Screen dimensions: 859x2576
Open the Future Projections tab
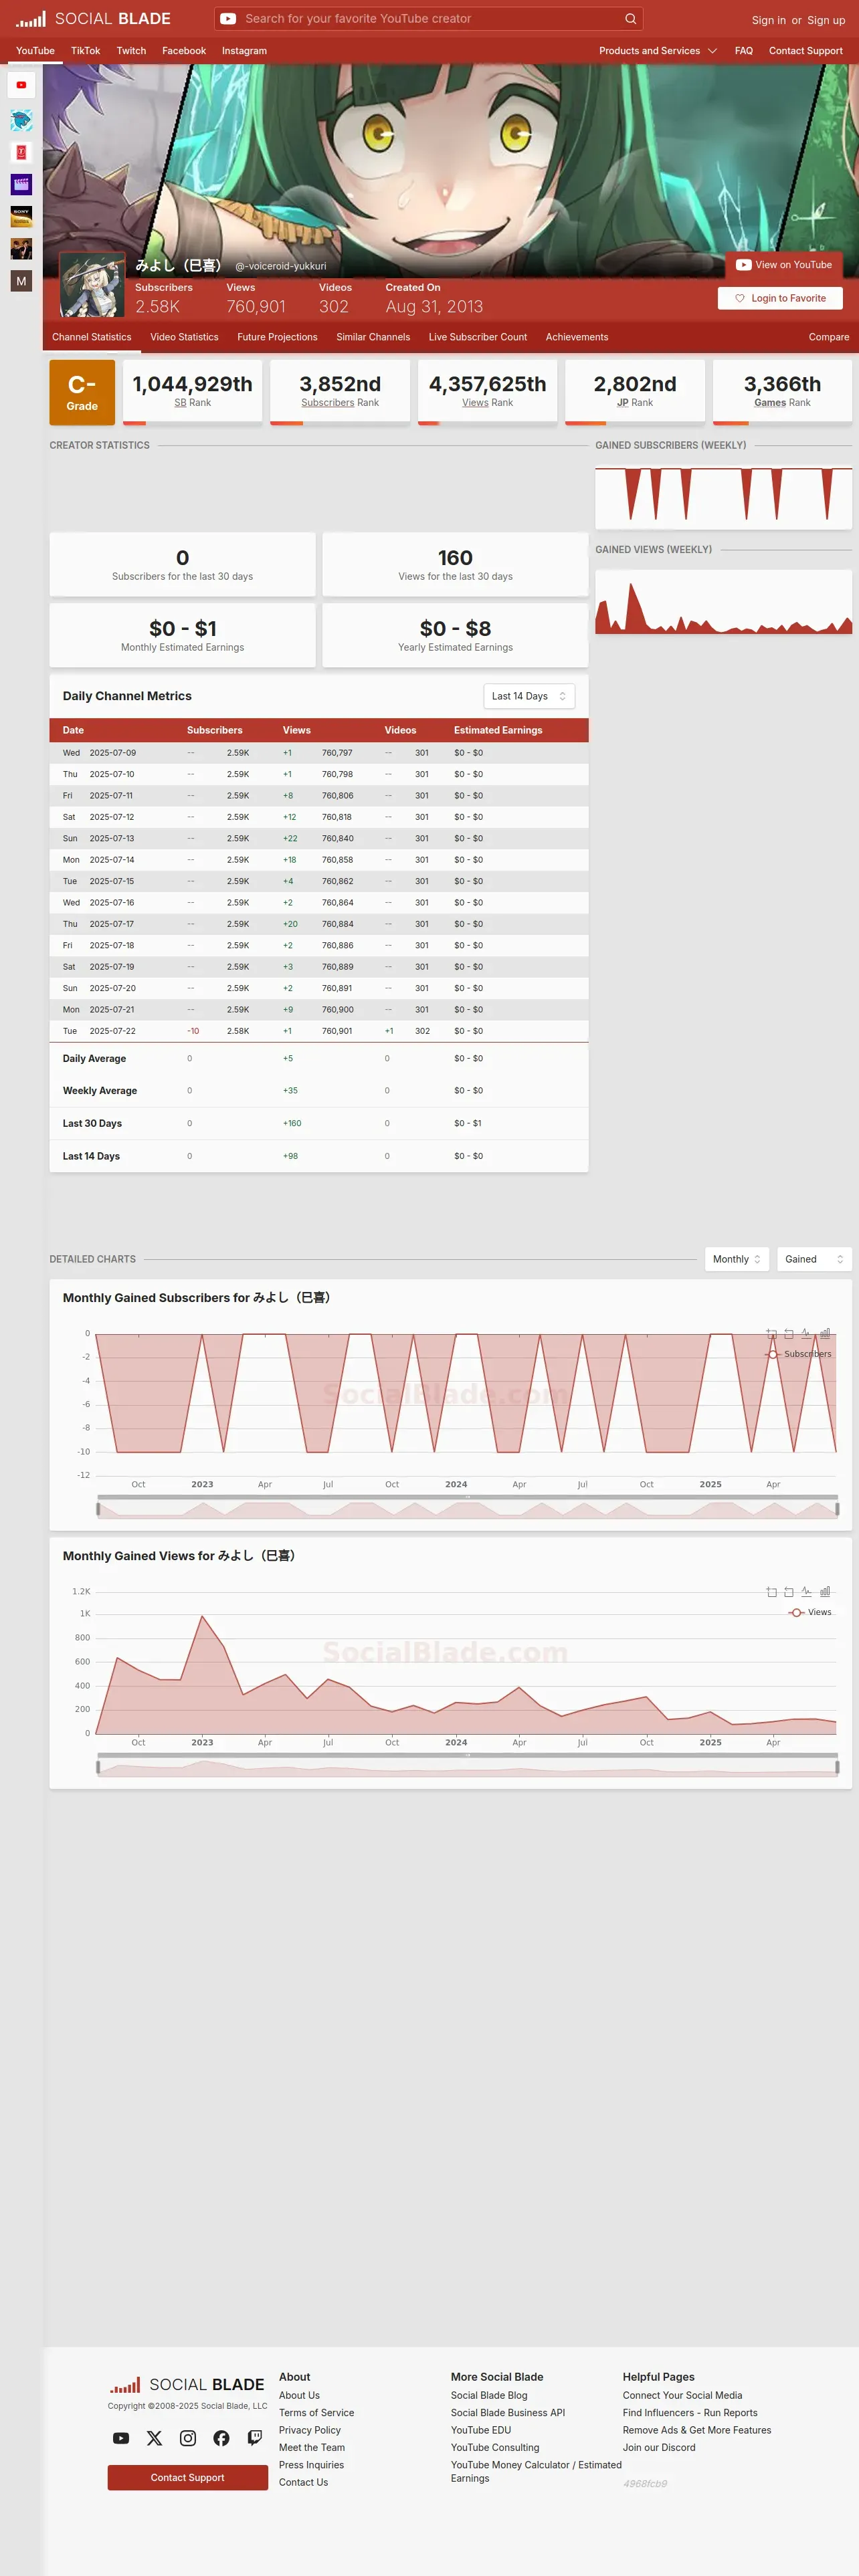(277, 337)
